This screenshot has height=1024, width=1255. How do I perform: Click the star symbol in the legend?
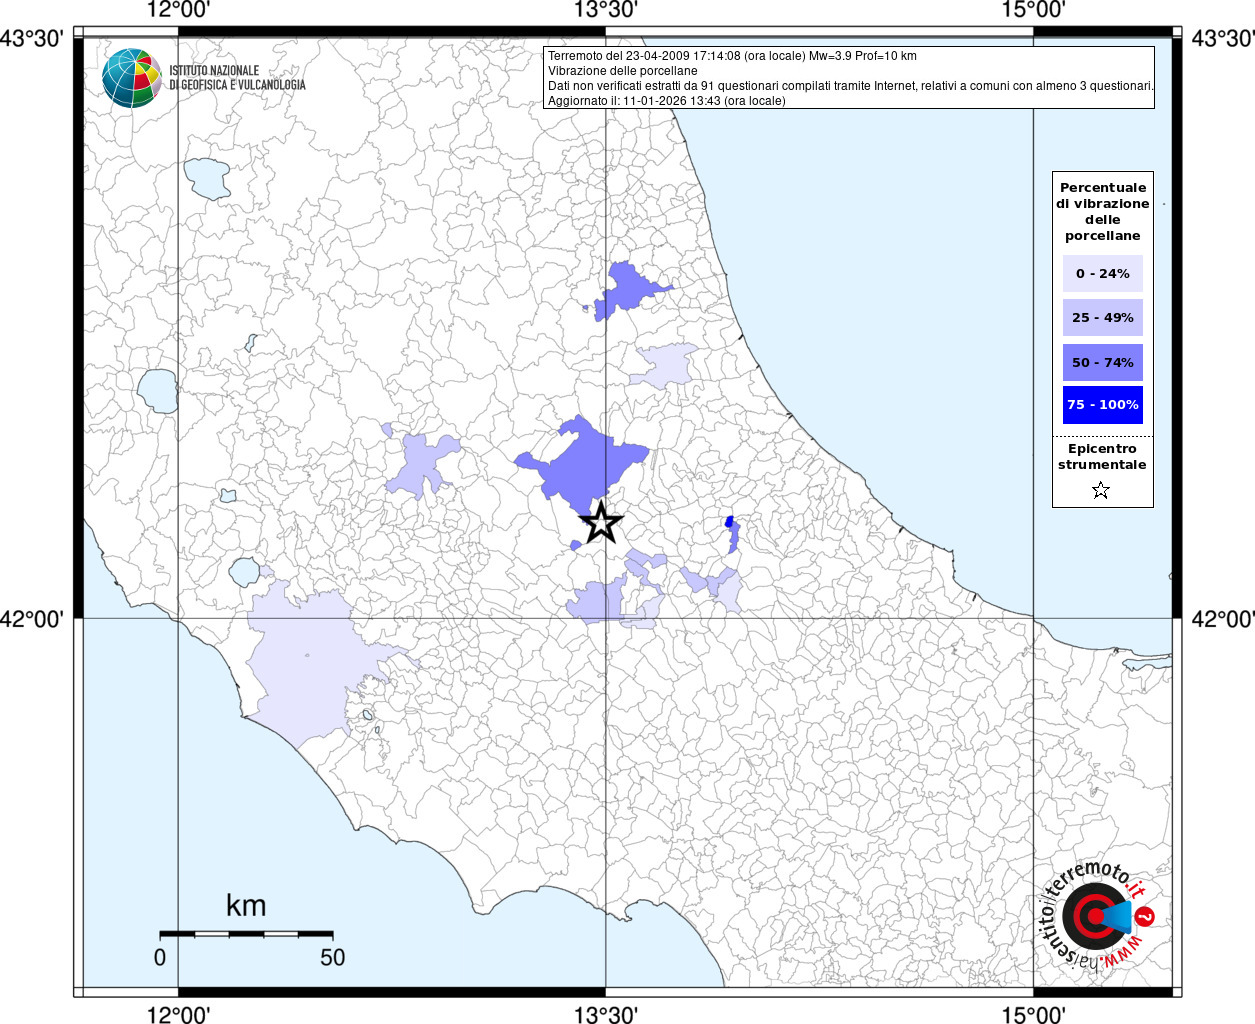[x=1101, y=490]
